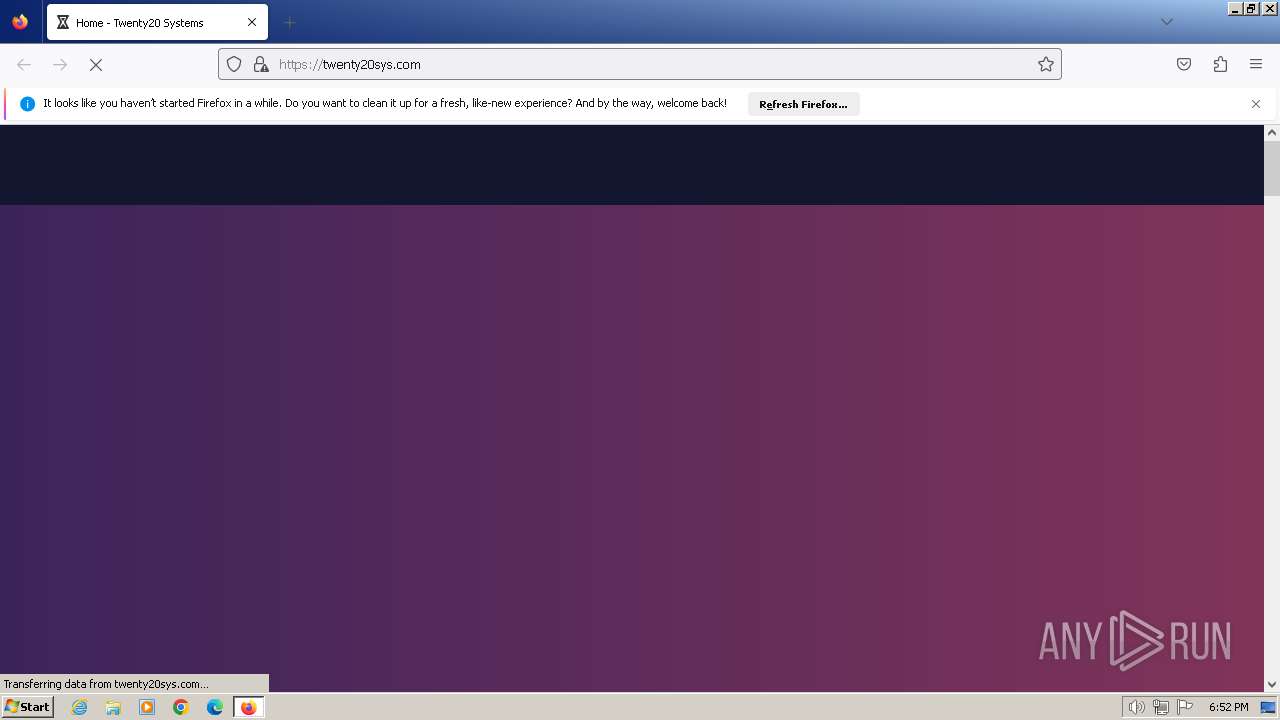Click the vertical scrollbar thumb

1272,168
